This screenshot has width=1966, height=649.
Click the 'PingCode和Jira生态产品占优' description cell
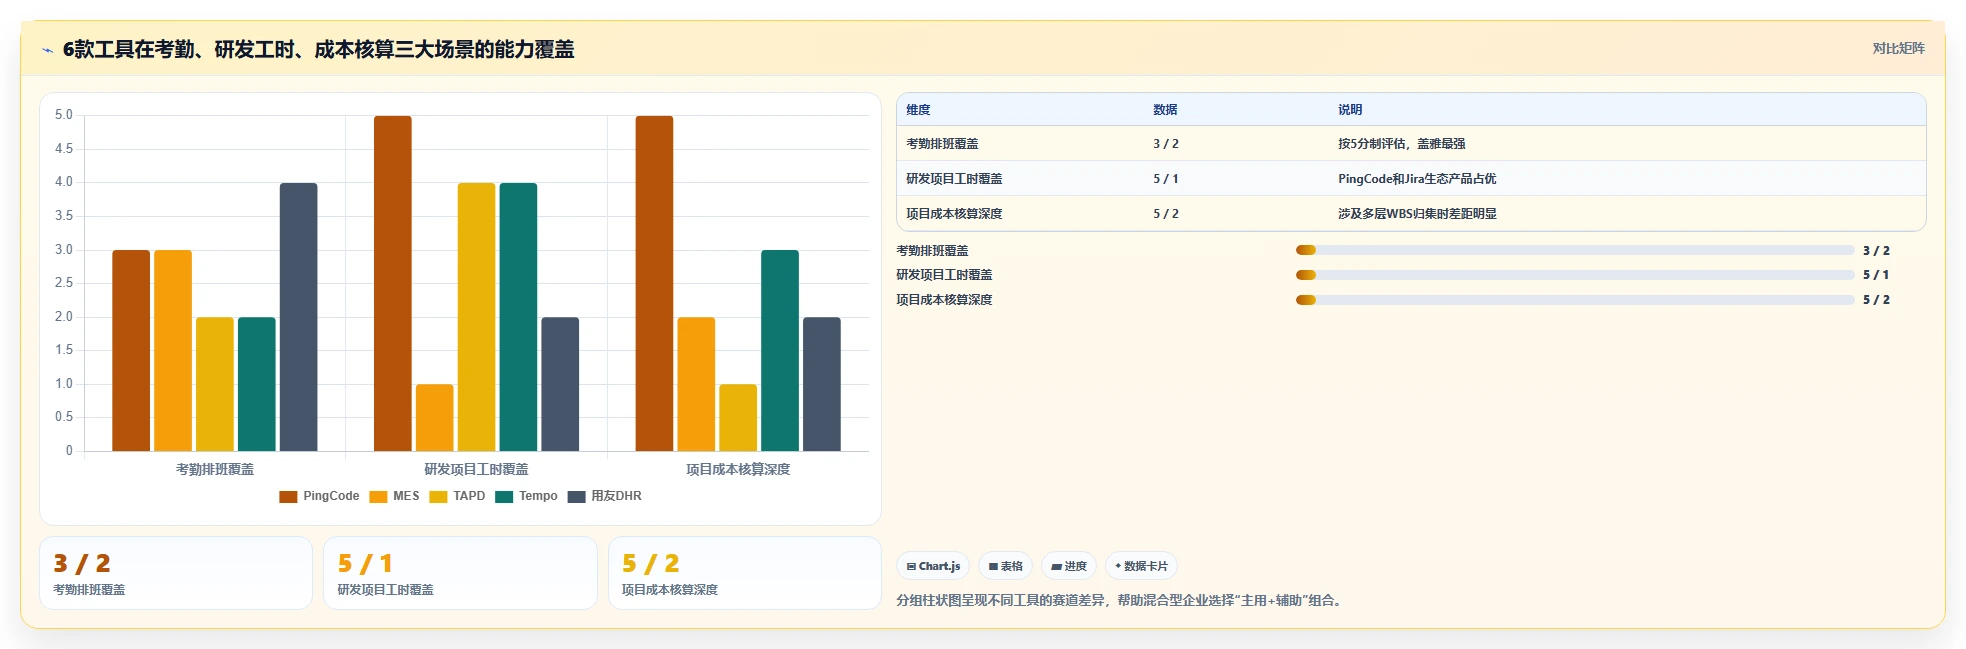1417,179
